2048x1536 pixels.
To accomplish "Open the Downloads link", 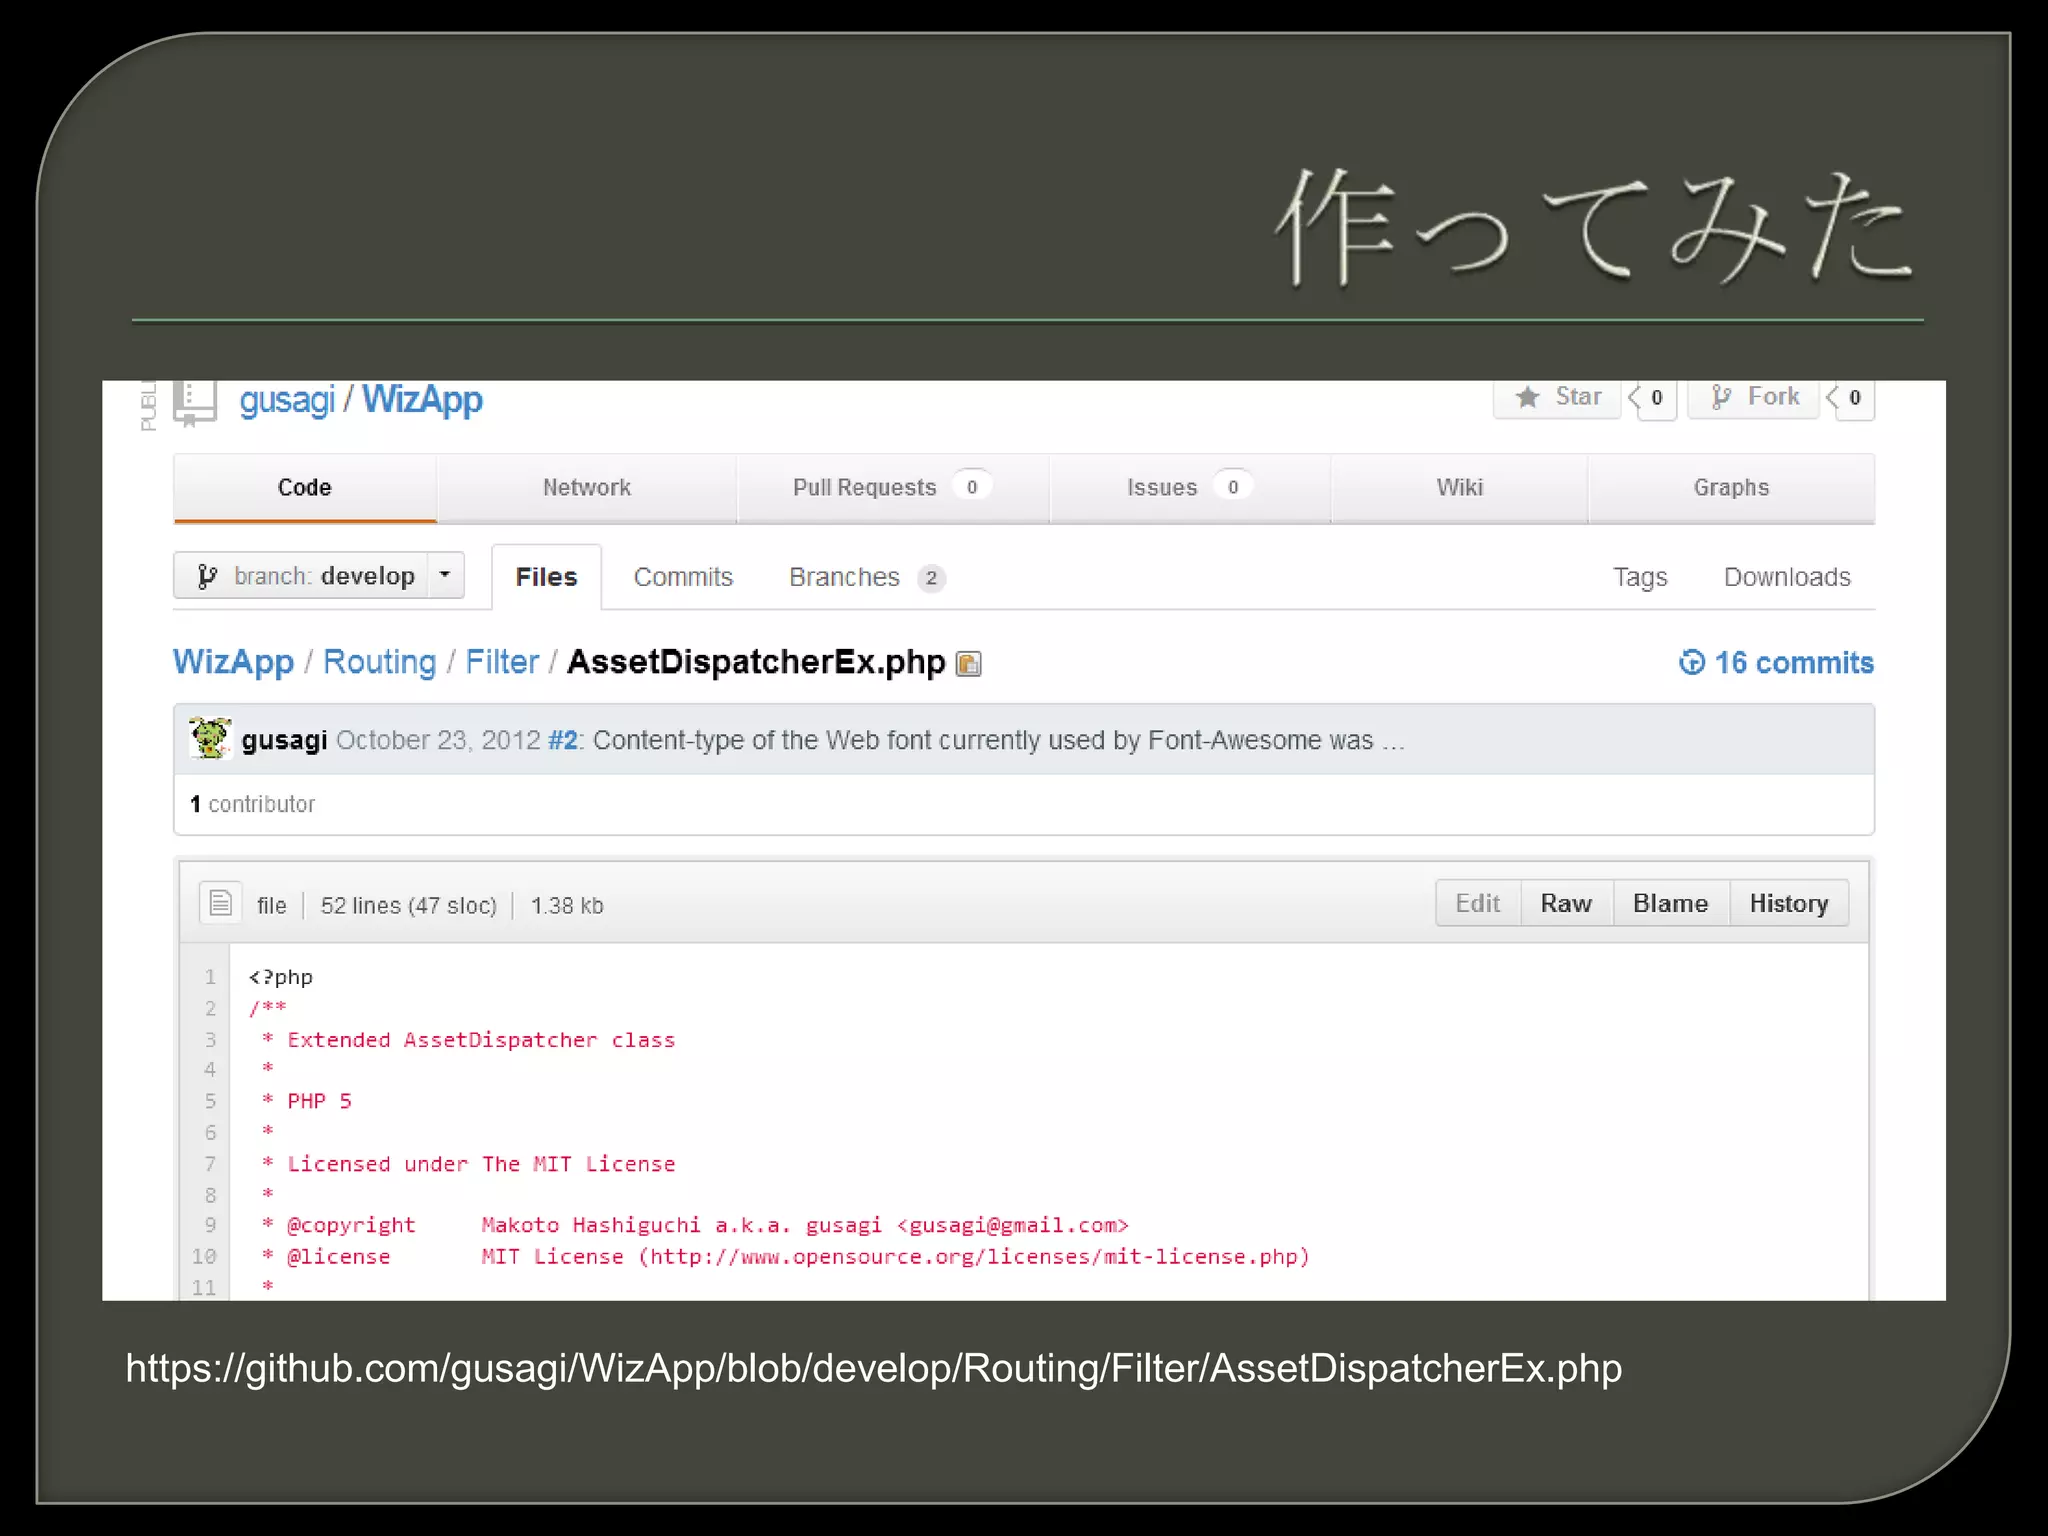I will click(1787, 578).
